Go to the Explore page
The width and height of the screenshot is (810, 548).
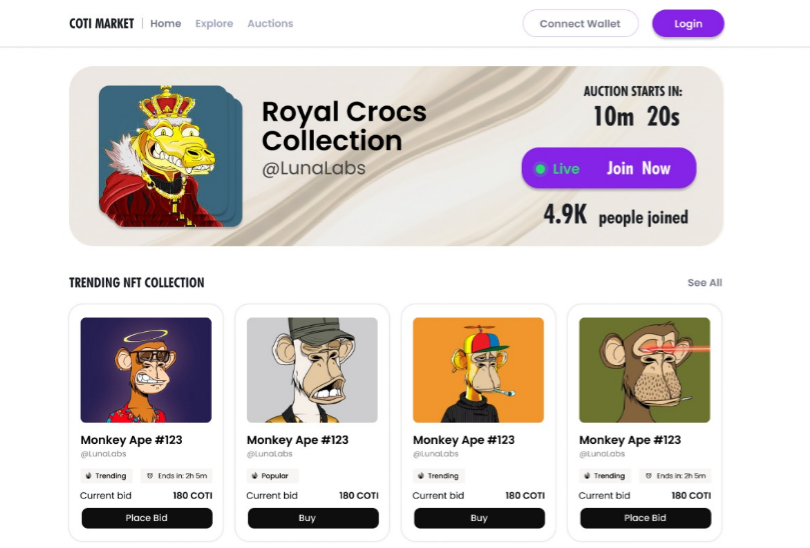click(x=214, y=24)
